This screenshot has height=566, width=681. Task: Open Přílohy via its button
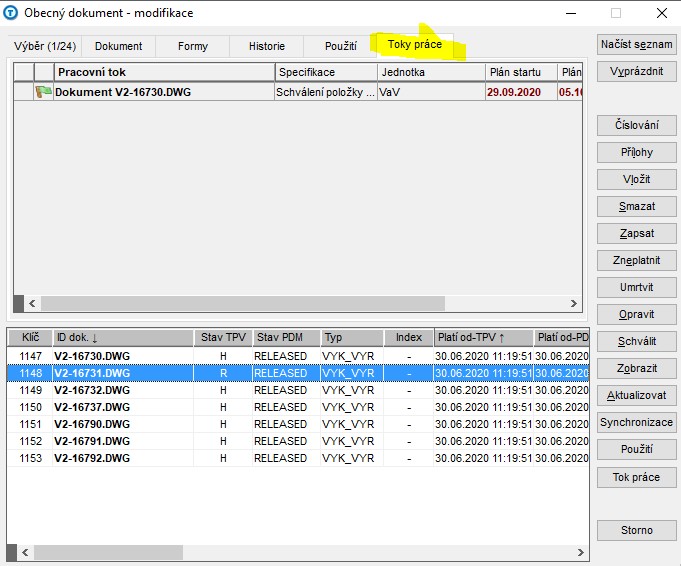(x=636, y=152)
